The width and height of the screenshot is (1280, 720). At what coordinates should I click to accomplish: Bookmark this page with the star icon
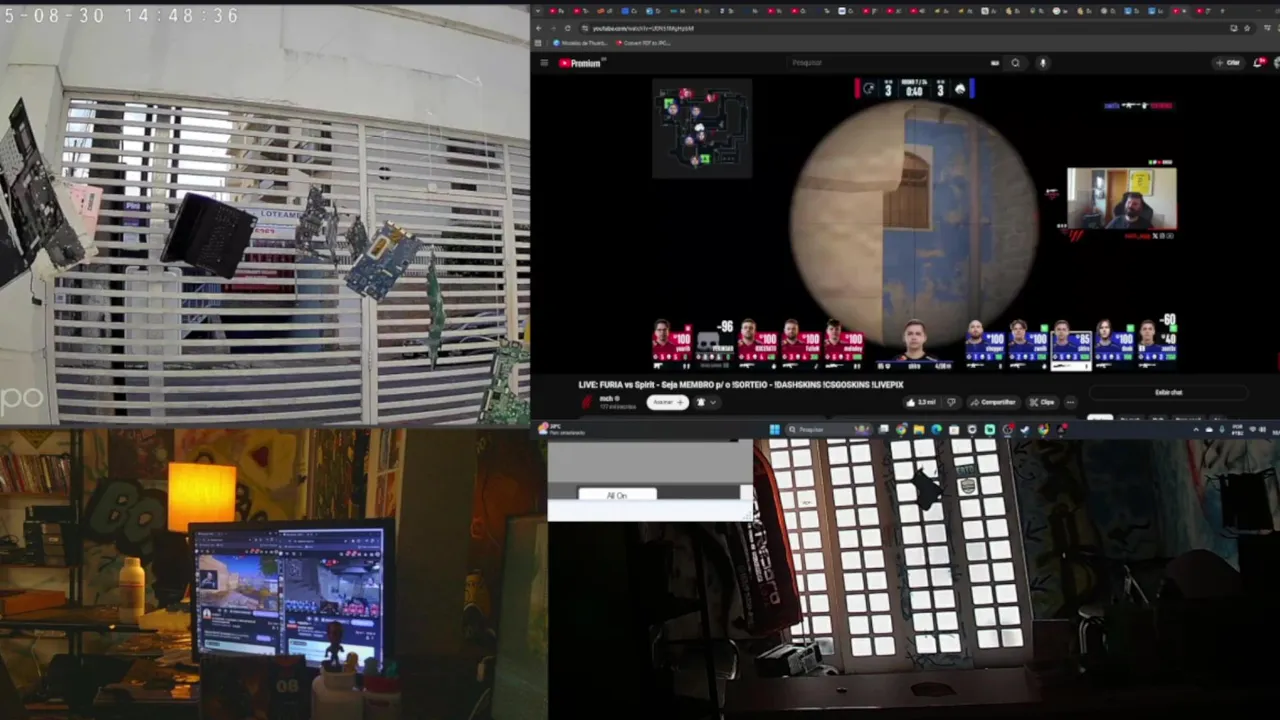click(x=1246, y=28)
